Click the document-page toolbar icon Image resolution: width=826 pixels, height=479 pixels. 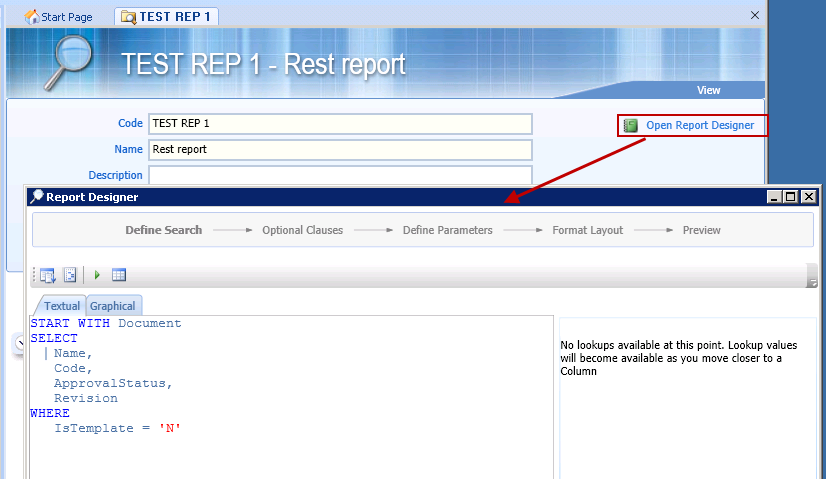point(70,275)
